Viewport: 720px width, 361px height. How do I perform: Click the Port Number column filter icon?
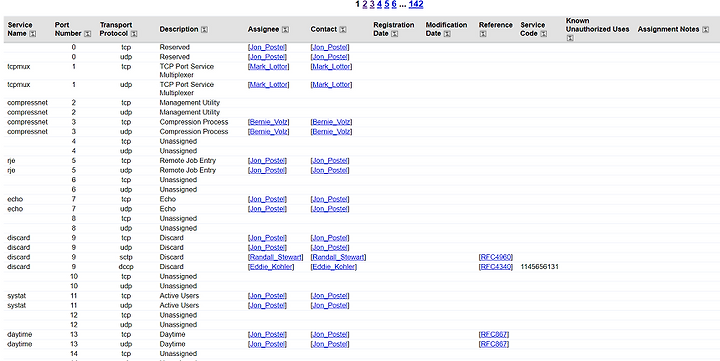point(88,34)
